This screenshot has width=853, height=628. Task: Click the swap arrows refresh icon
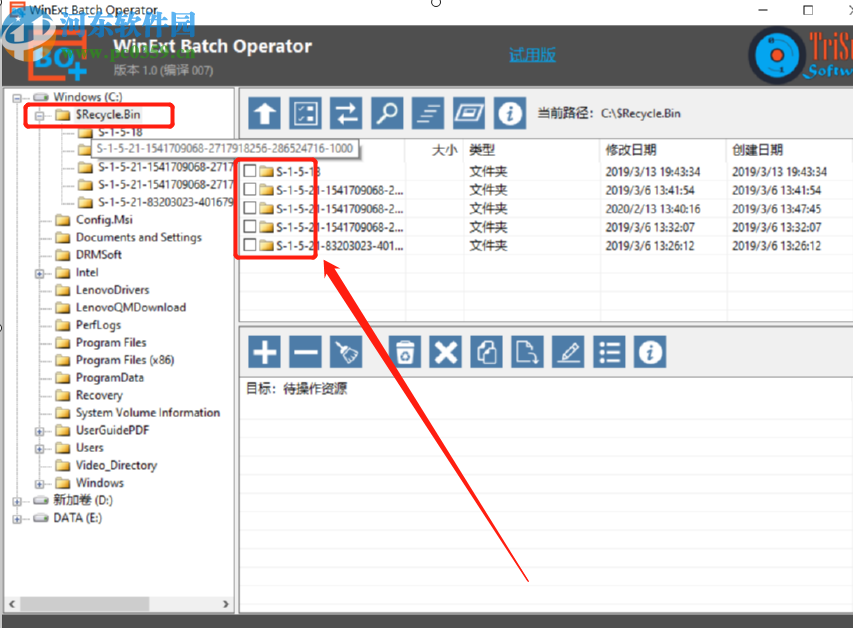point(346,112)
